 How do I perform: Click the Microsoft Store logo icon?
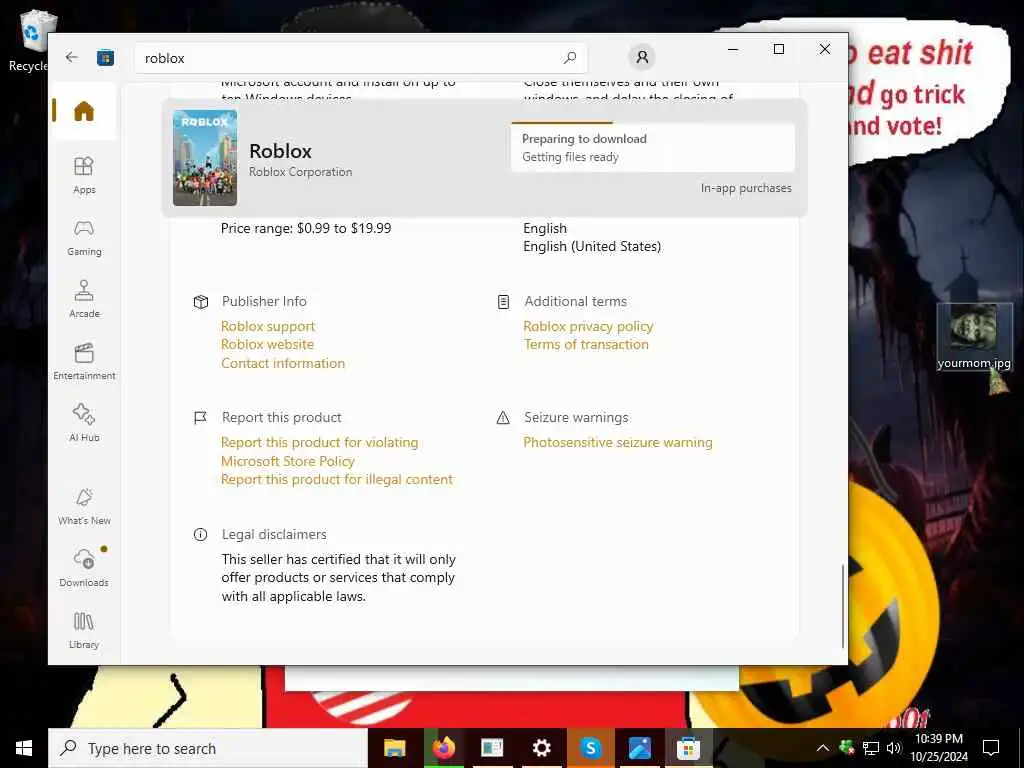pos(105,58)
